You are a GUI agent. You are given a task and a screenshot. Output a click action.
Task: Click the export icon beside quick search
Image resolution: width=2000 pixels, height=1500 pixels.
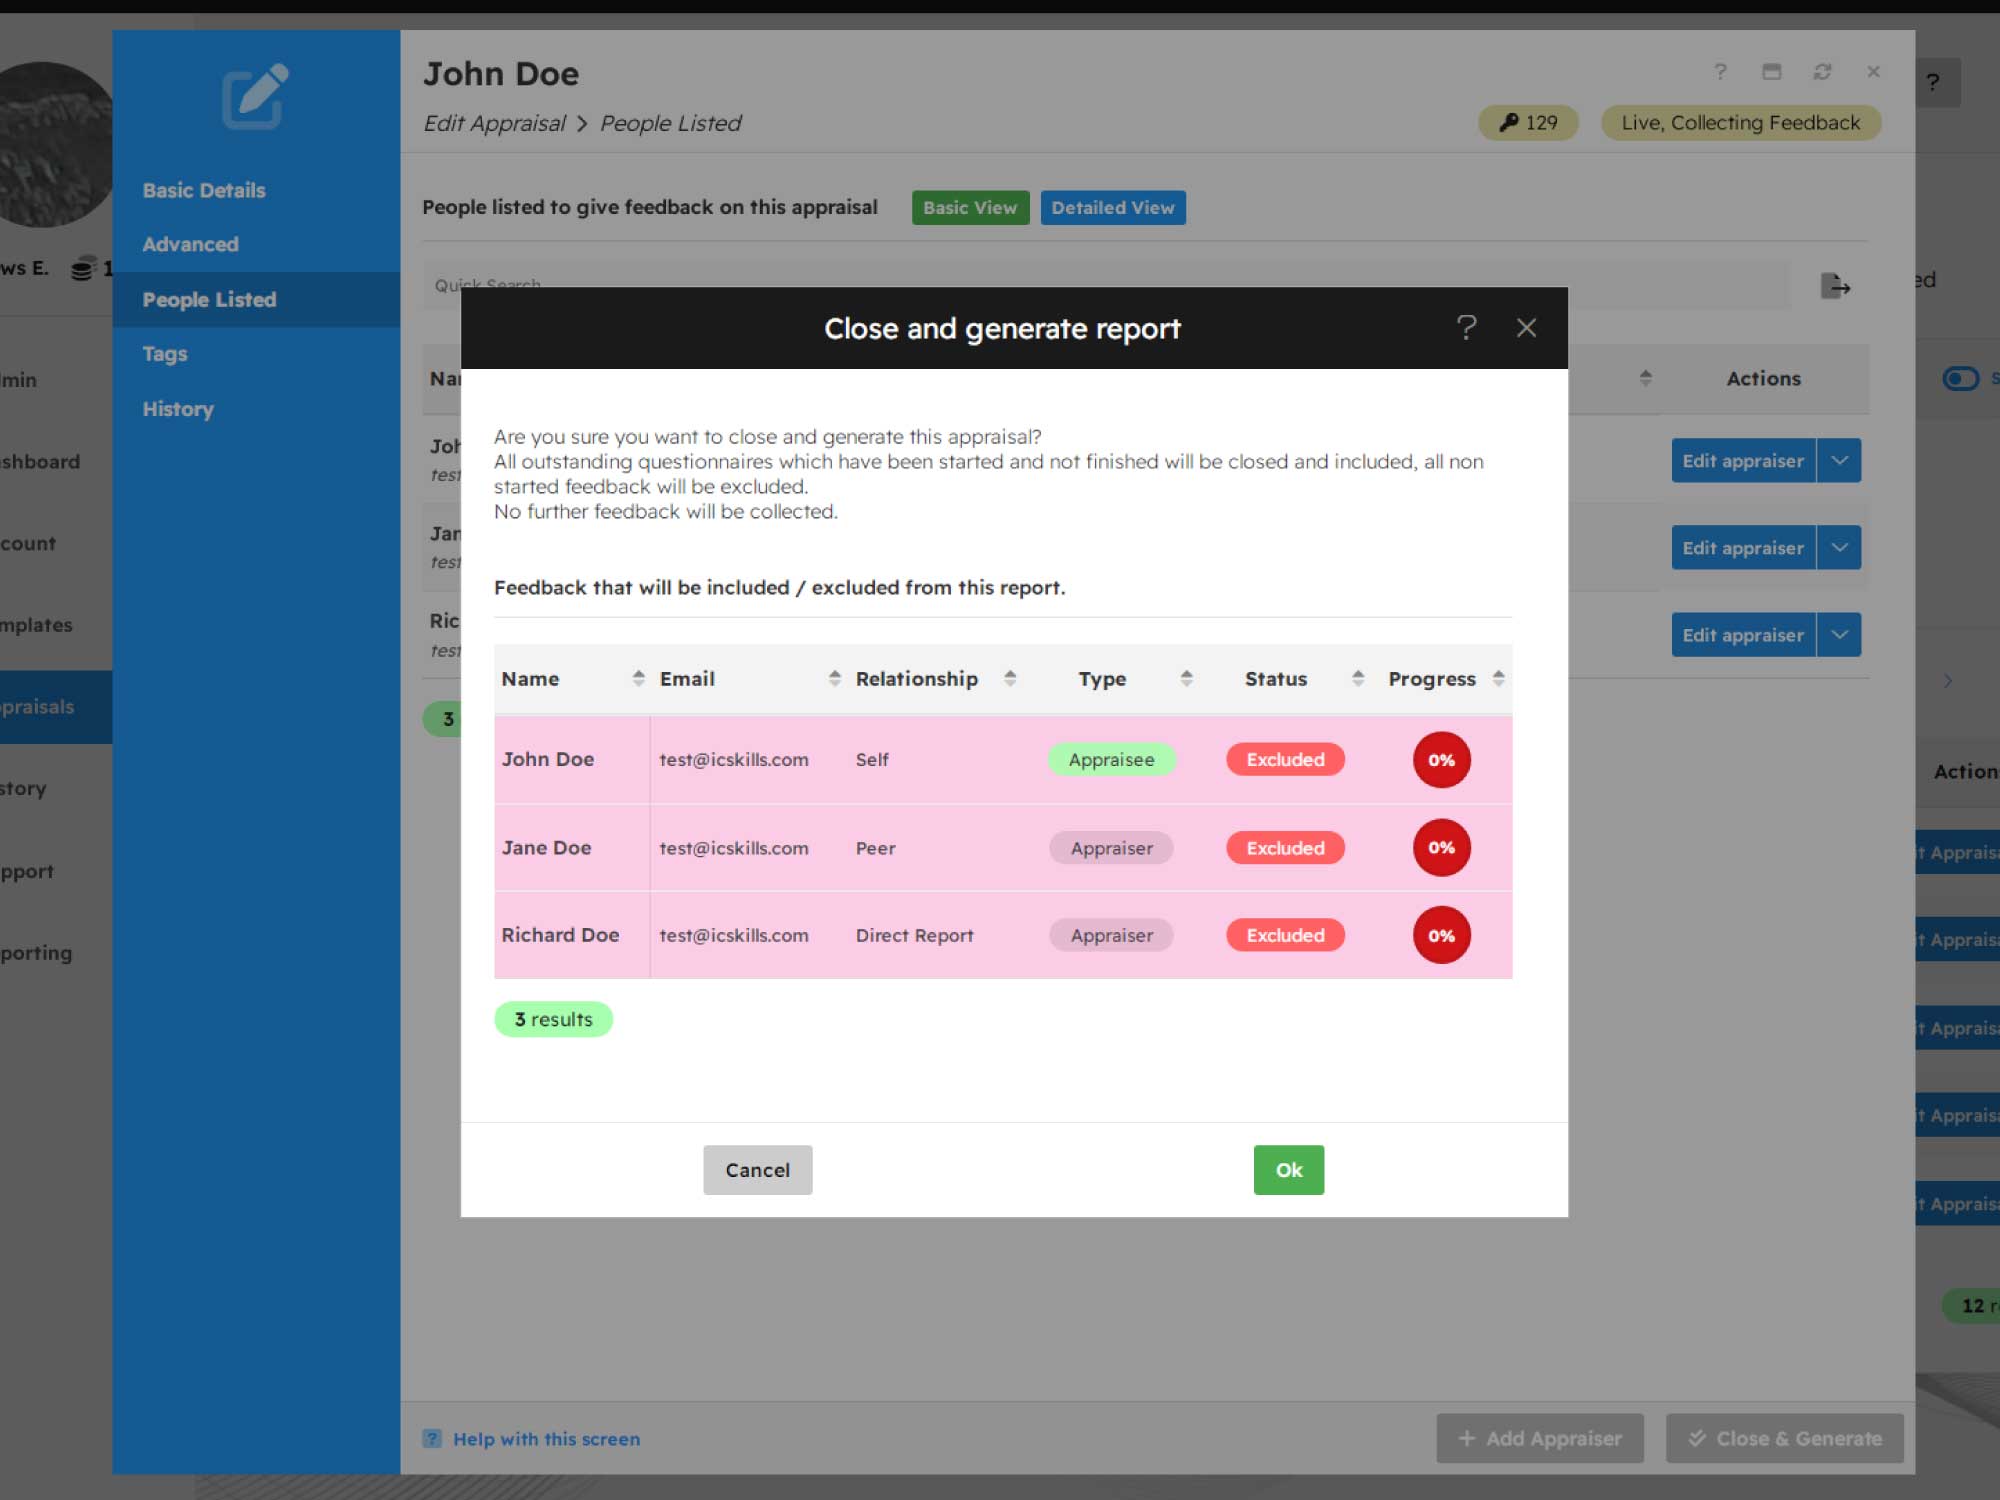(1834, 286)
